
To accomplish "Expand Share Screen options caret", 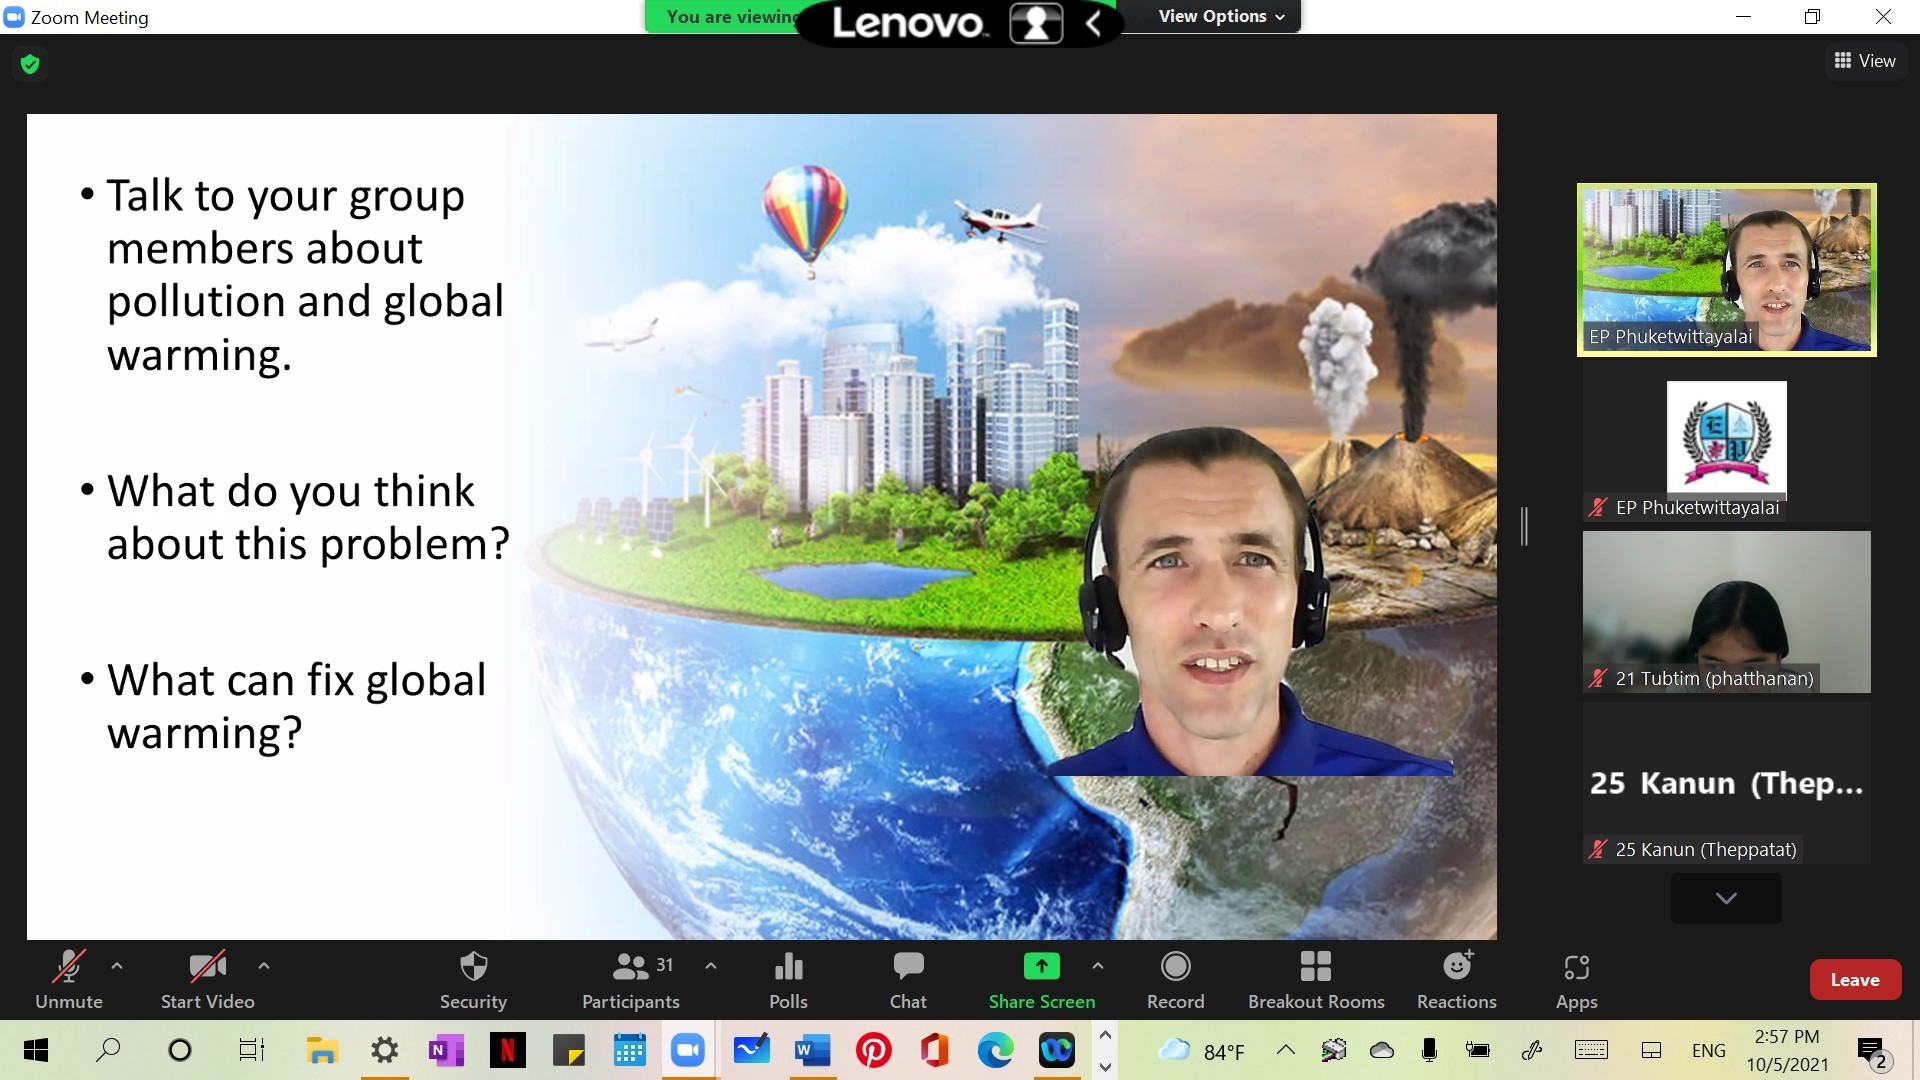I will pos(1098,966).
